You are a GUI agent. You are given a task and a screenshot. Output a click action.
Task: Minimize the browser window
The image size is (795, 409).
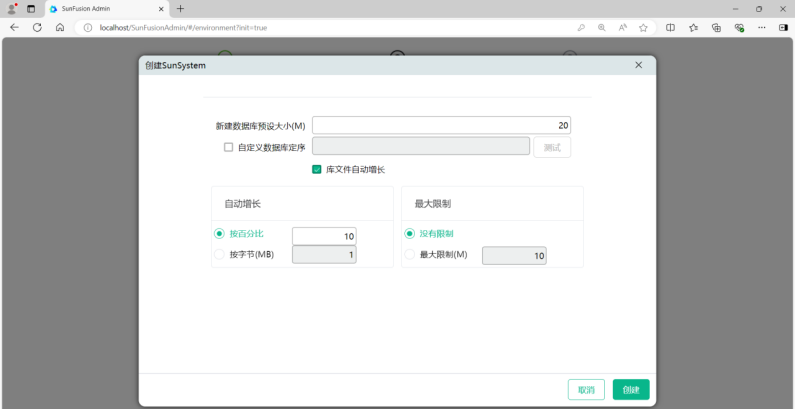736,9
